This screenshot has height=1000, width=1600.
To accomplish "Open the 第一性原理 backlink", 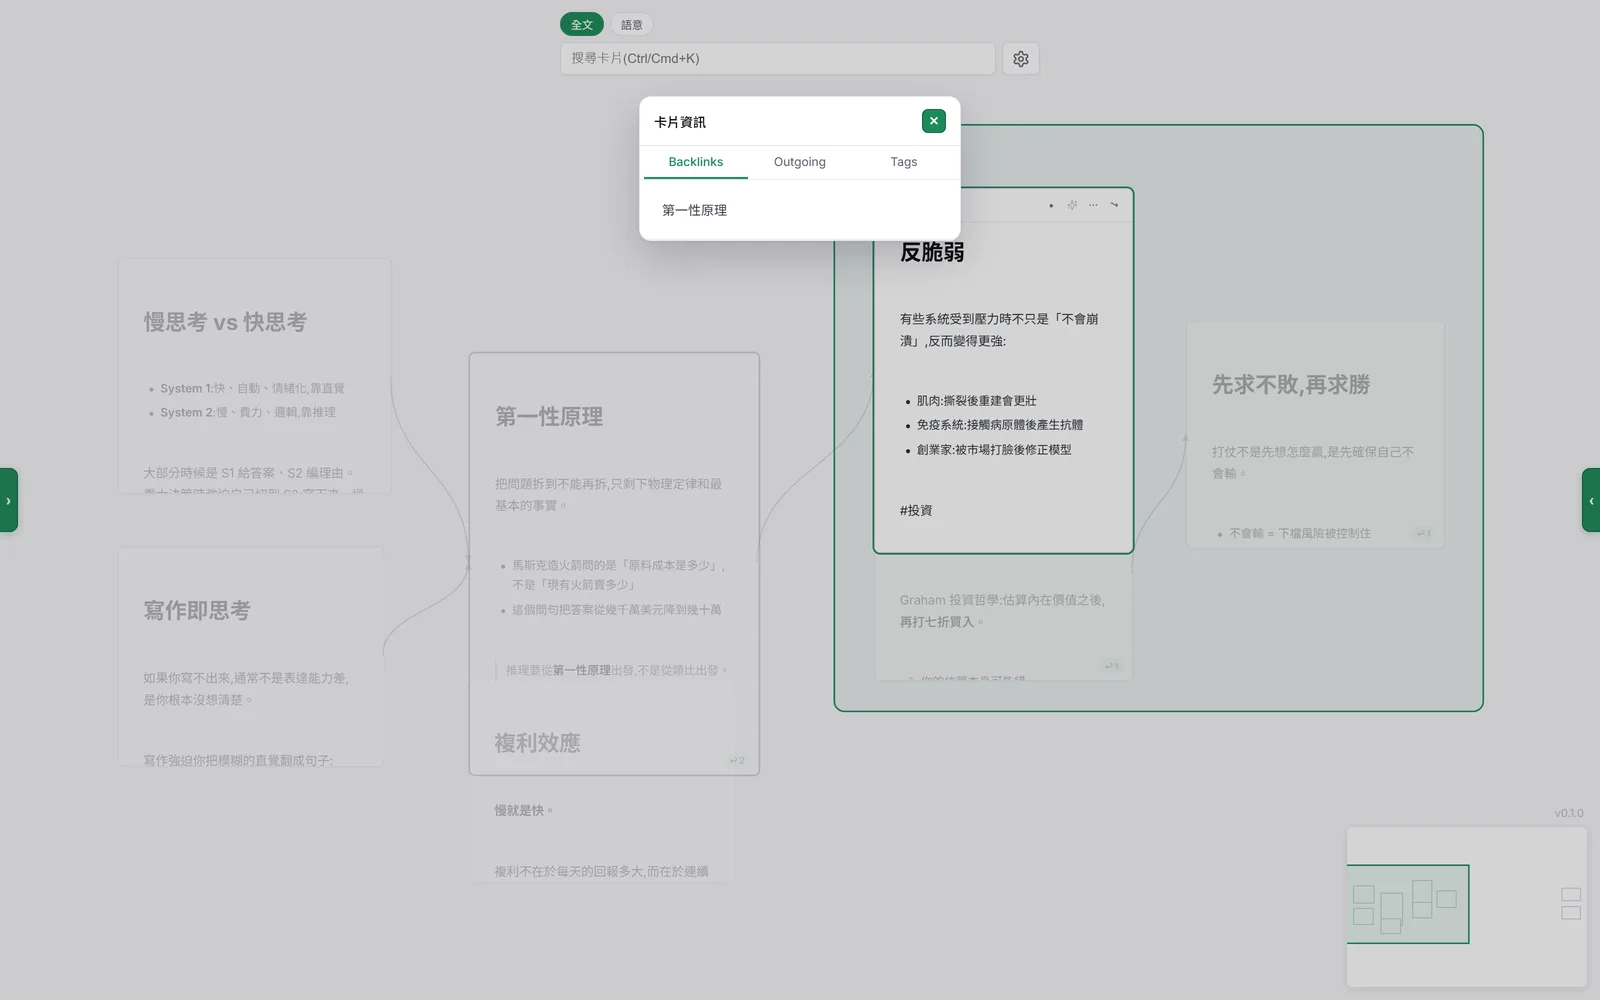I will [695, 210].
